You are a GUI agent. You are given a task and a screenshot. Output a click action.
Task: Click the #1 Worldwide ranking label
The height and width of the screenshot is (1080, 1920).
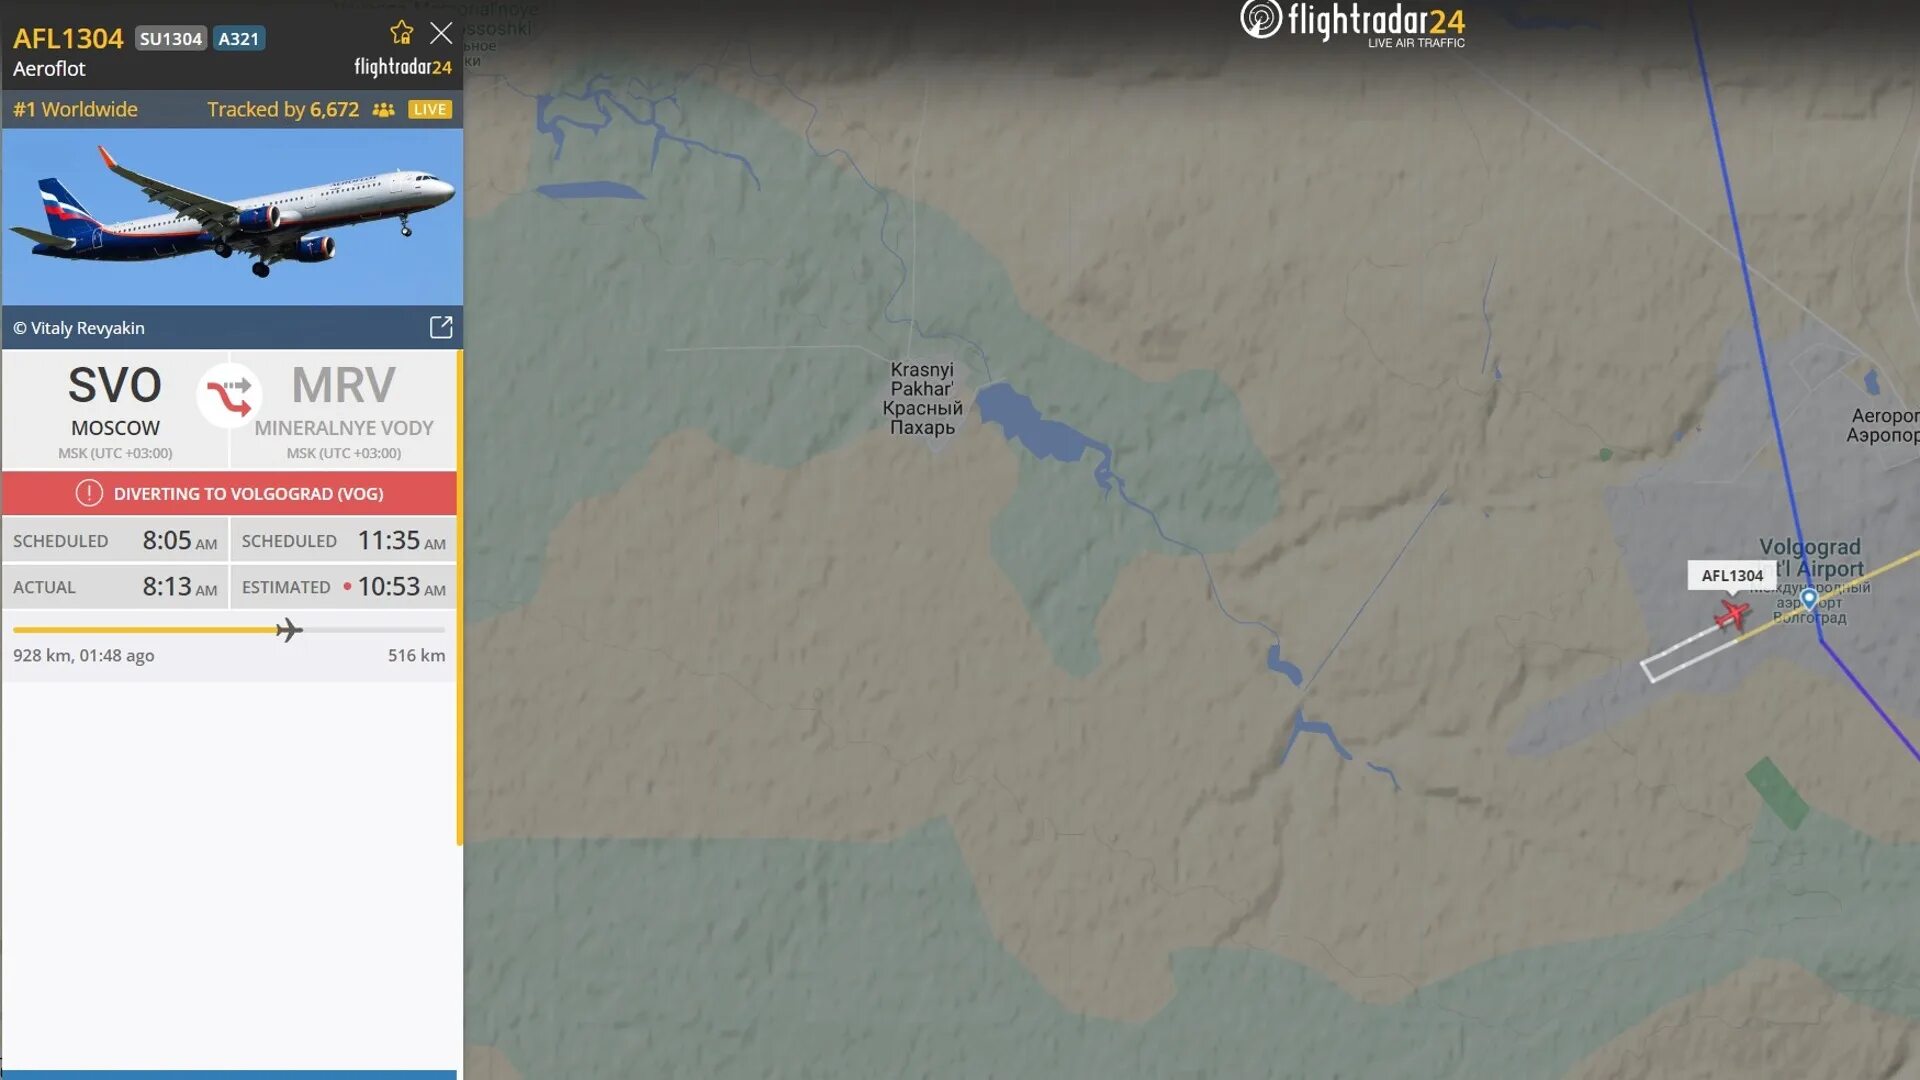pyautogui.click(x=75, y=110)
